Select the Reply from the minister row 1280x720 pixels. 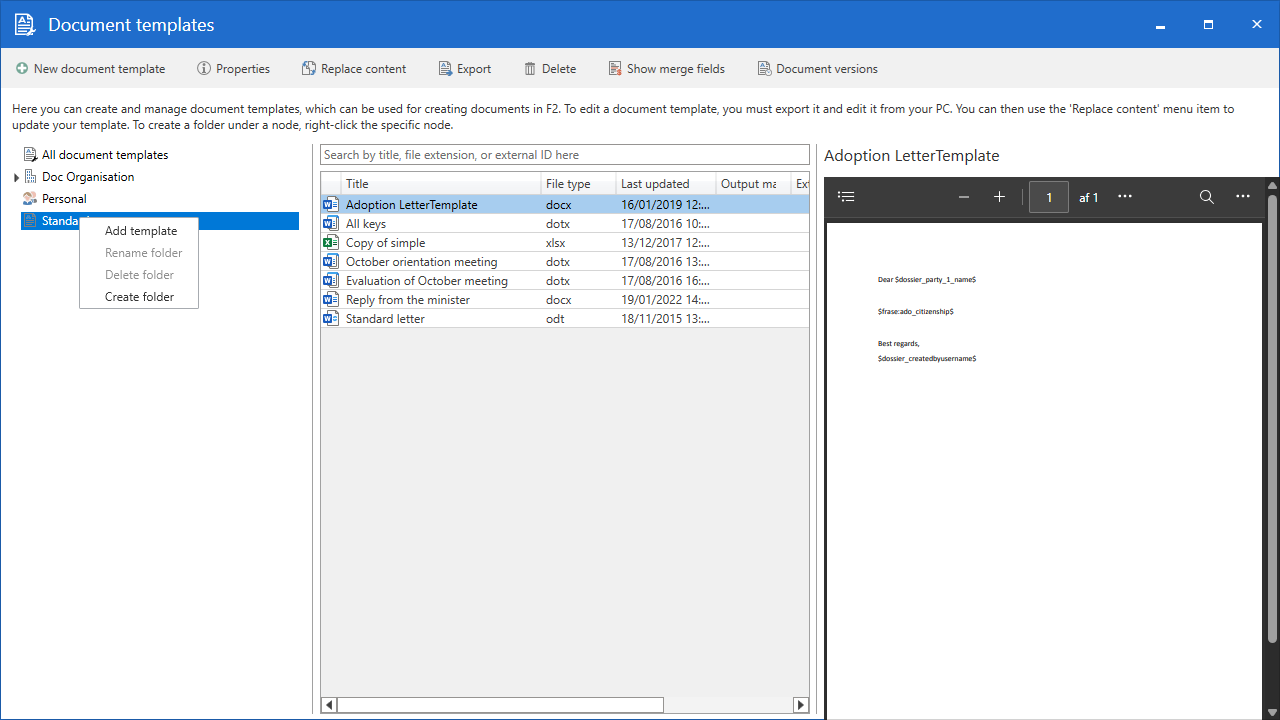[565, 300]
